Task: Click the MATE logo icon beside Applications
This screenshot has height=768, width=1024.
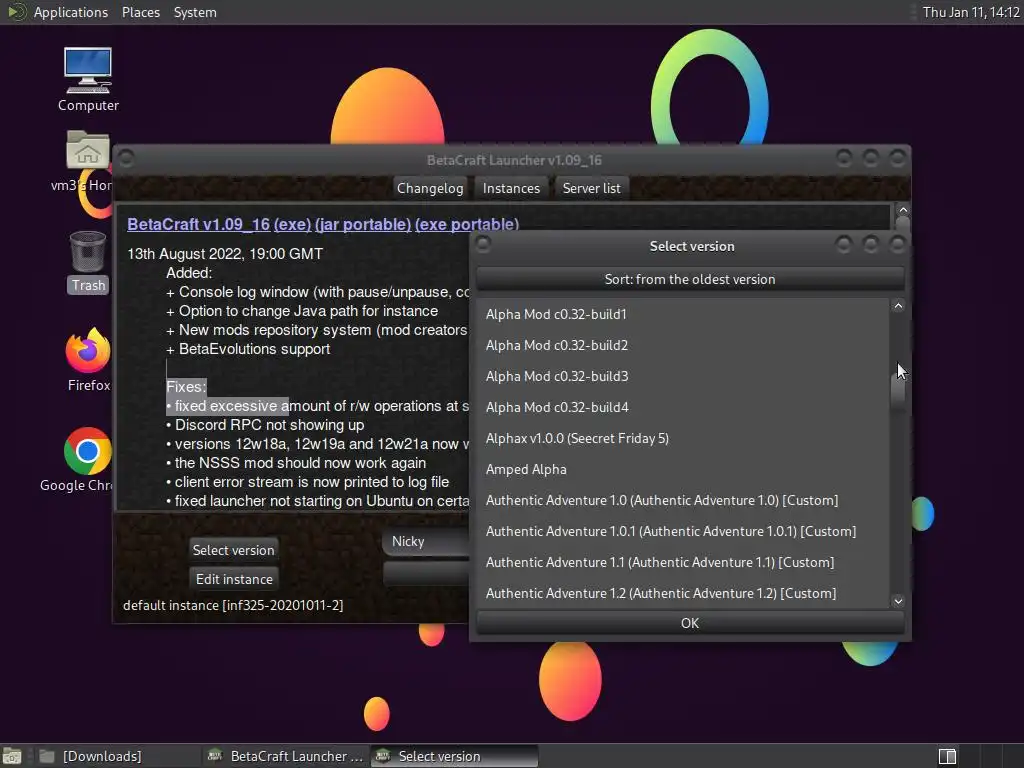Action: click(16, 12)
